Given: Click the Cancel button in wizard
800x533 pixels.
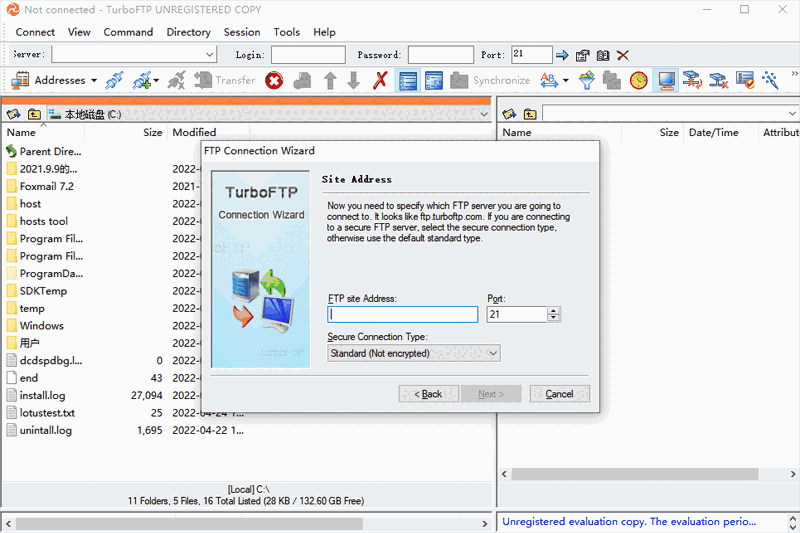Looking at the screenshot, I should pyautogui.click(x=560, y=394).
